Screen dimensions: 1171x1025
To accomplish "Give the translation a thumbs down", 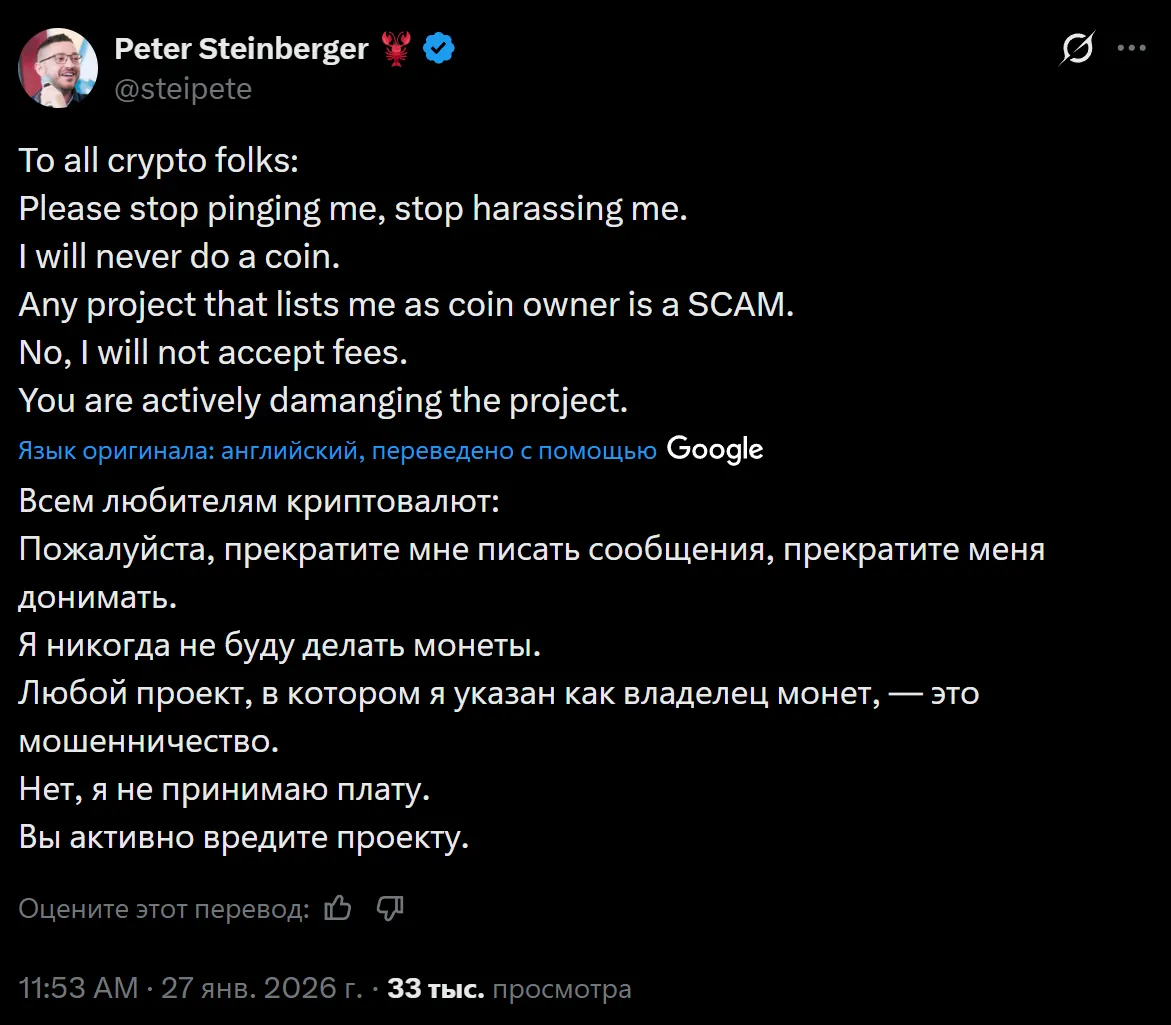I will (x=391, y=908).
